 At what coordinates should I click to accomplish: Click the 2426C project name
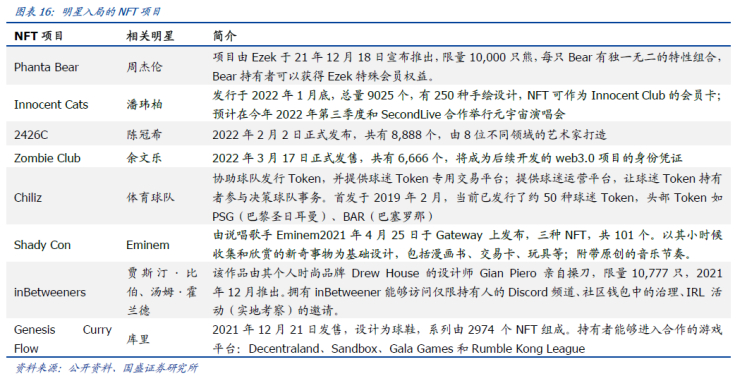click(x=31, y=135)
